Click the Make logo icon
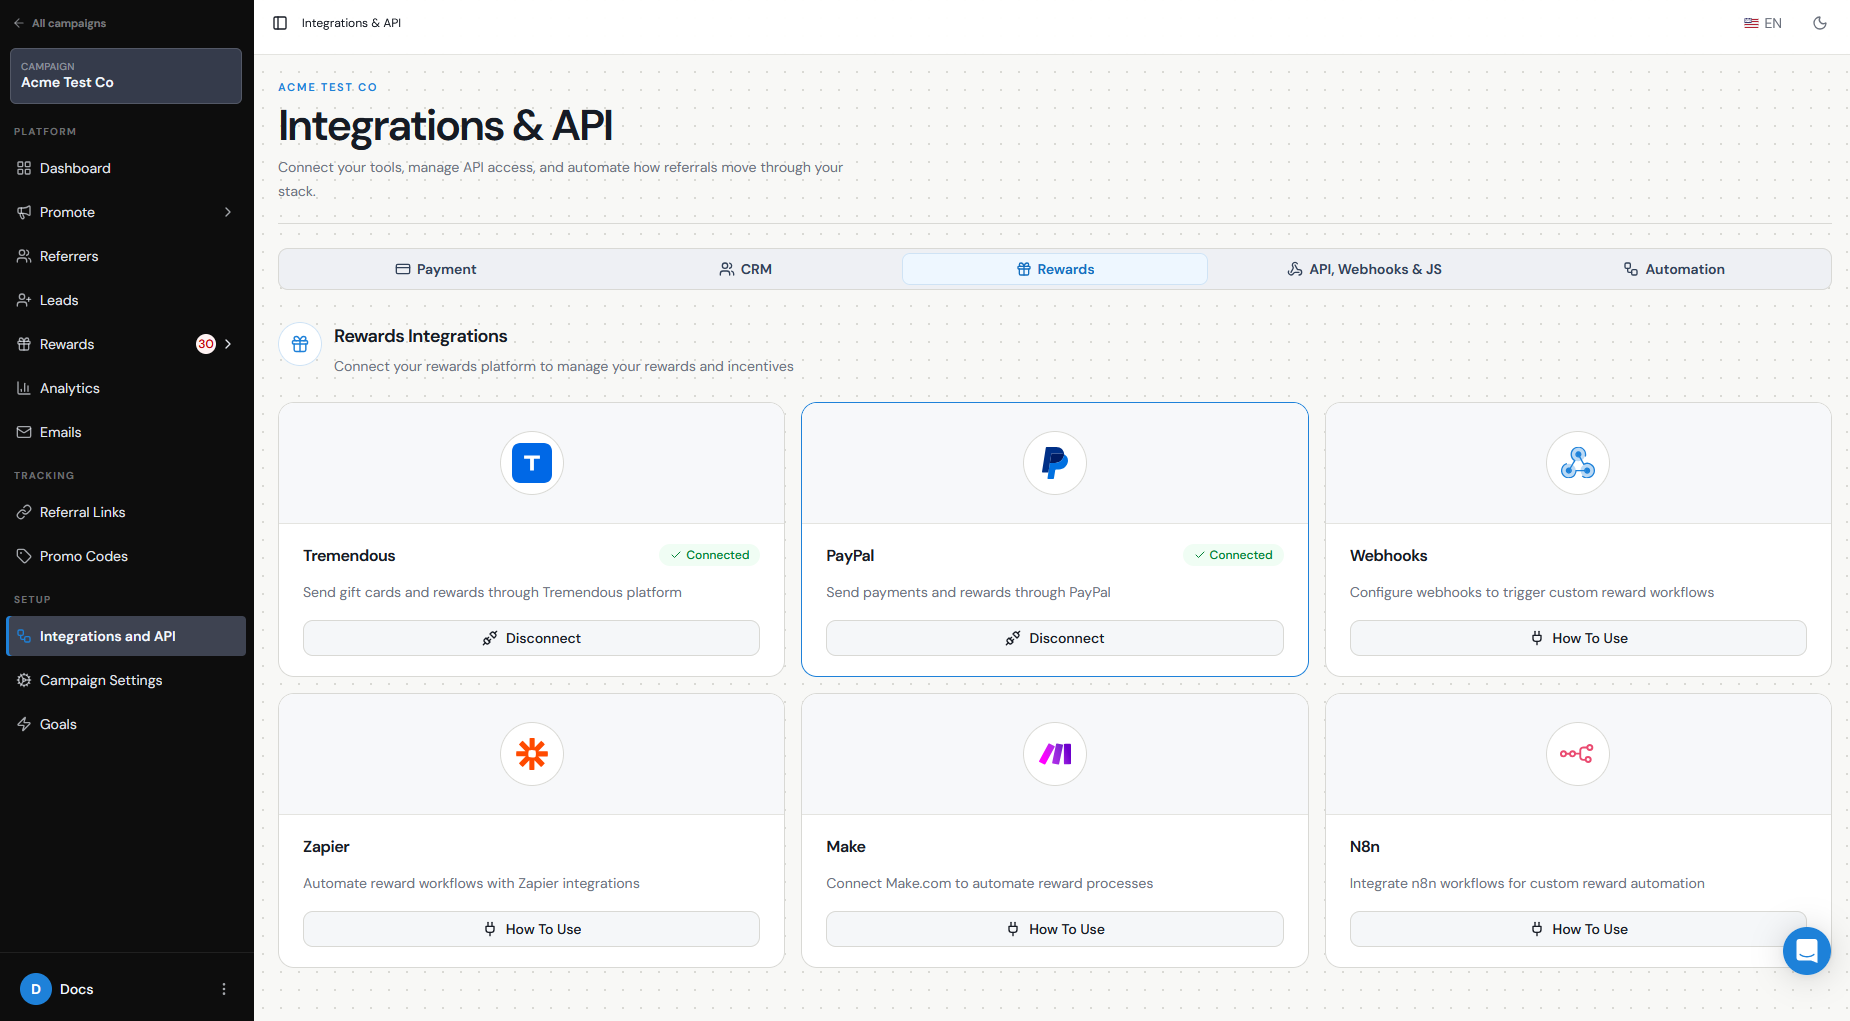1850x1021 pixels. pos(1055,754)
